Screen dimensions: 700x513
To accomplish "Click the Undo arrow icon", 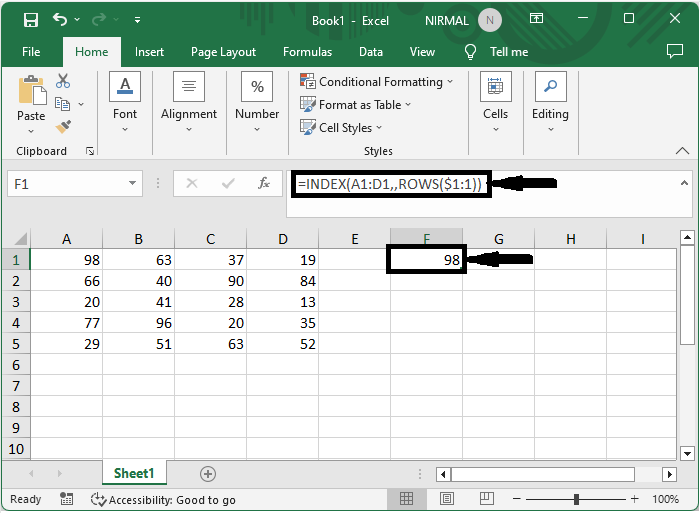I will (x=60, y=20).
